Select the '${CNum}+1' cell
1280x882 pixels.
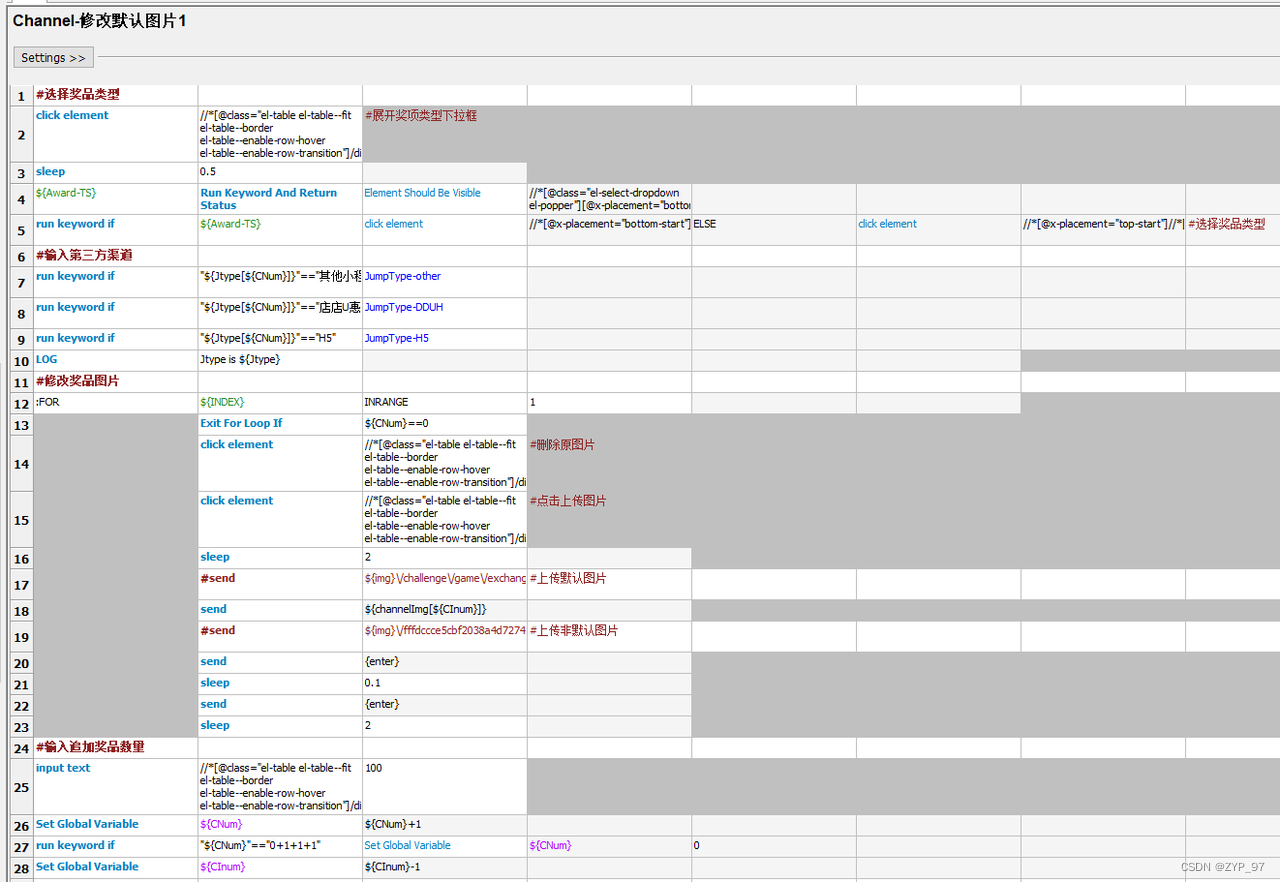(x=445, y=825)
